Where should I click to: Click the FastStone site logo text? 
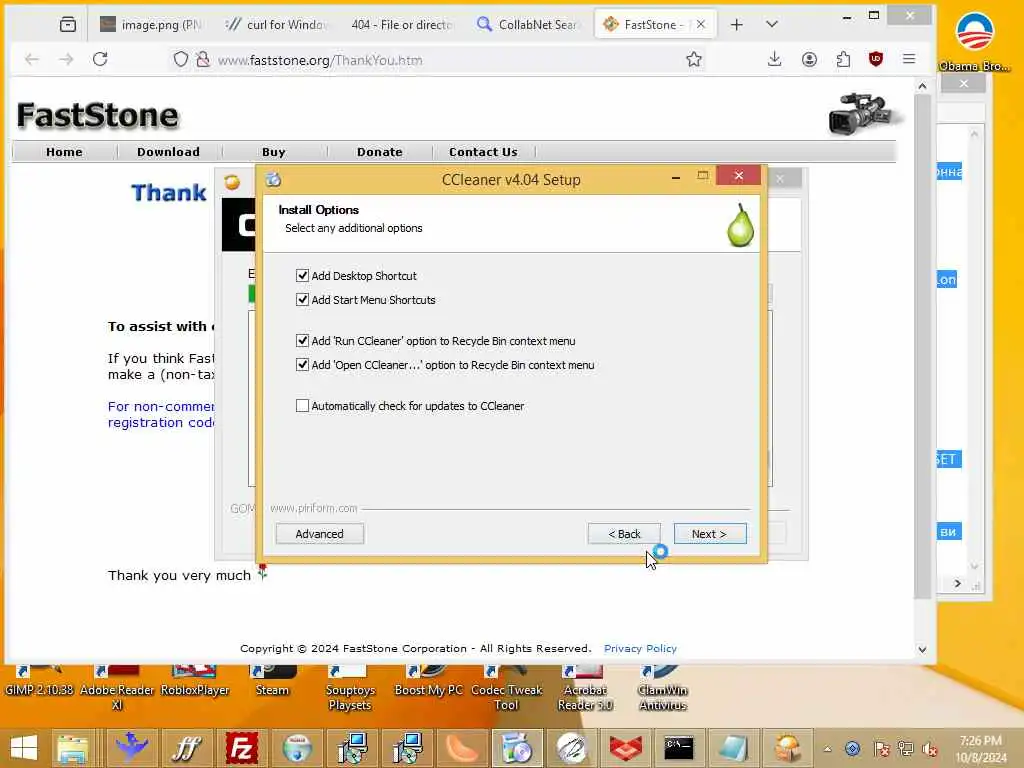click(97, 116)
